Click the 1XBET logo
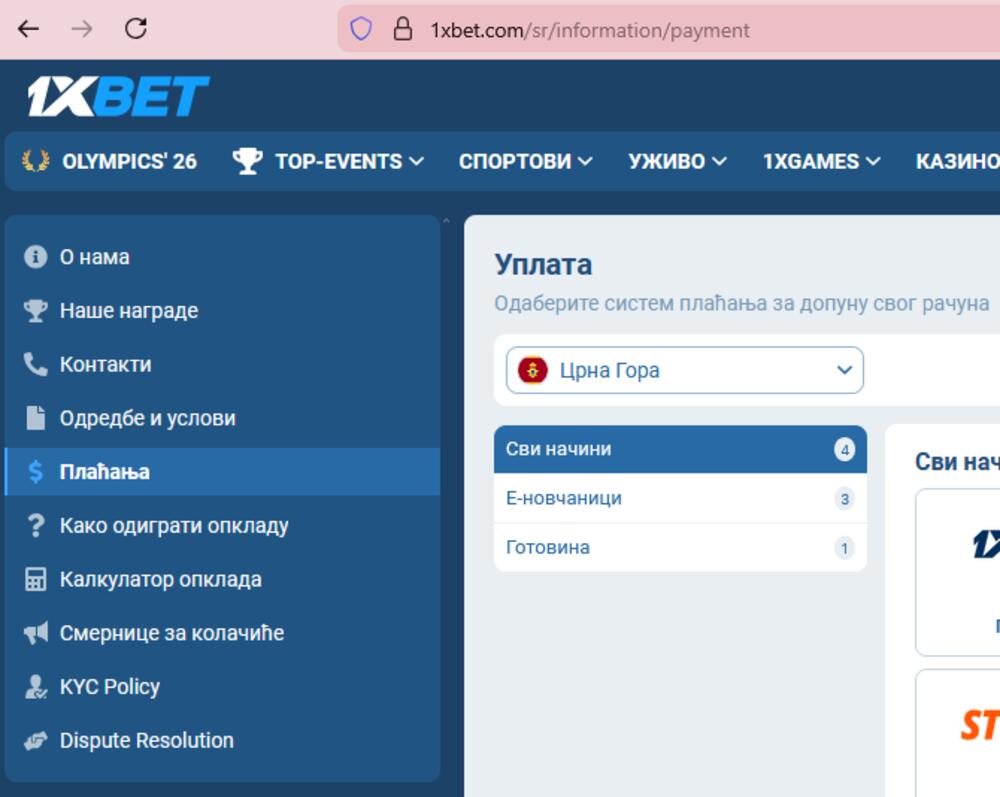Image resolution: width=1000 pixels, height=797 pixels. point(118,97)
